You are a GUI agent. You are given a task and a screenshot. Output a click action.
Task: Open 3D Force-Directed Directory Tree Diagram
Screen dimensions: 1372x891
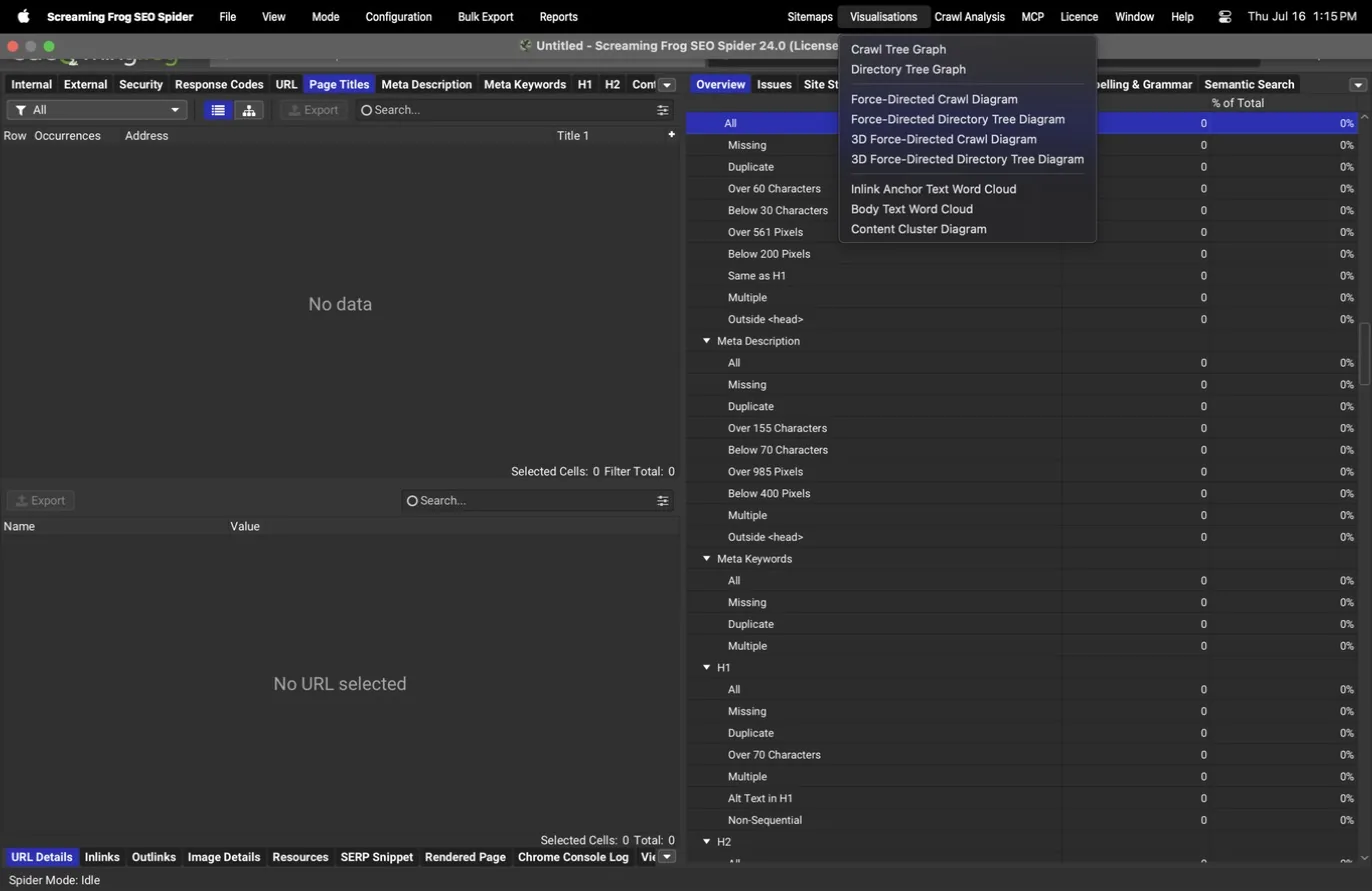[967, 159]
